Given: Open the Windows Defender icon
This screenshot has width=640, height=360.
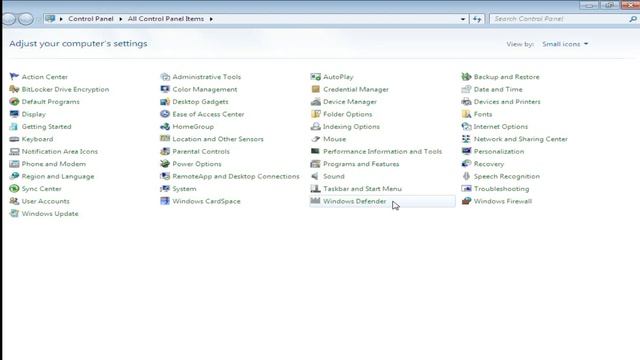Looking at the screenshot, I should tap(316, 201).
